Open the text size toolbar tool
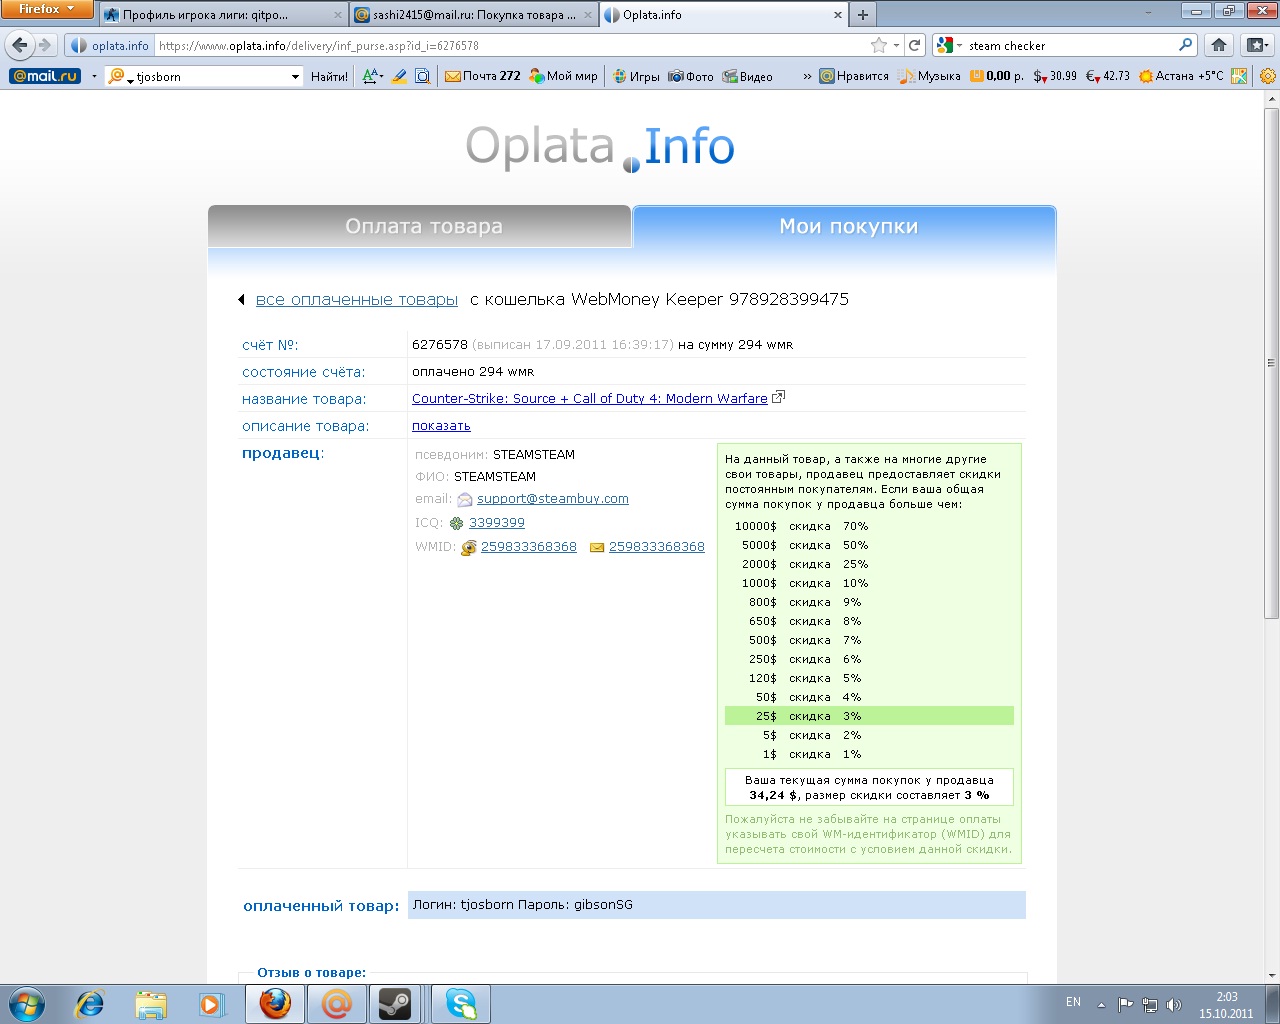Viewport: 1280px width, 1024px height. click(372, 76)
